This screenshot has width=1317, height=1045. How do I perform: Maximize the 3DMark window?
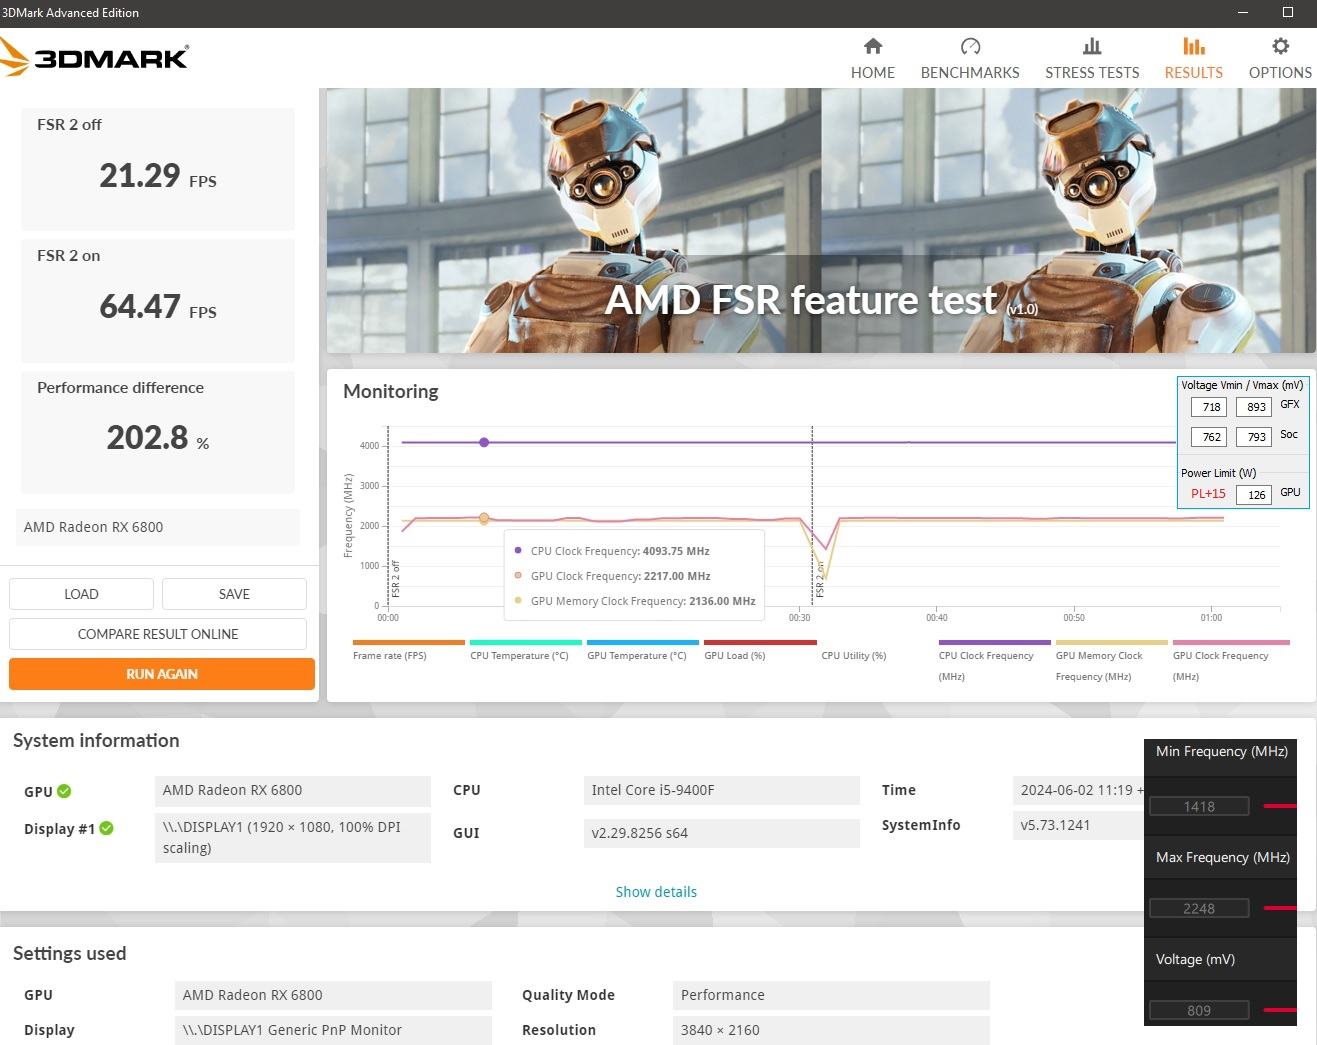click(x=1288, y=12)
